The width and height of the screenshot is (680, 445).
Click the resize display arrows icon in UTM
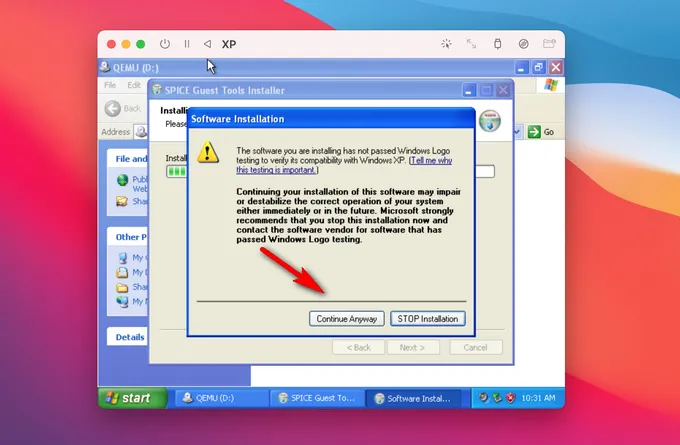coord(471,44)
